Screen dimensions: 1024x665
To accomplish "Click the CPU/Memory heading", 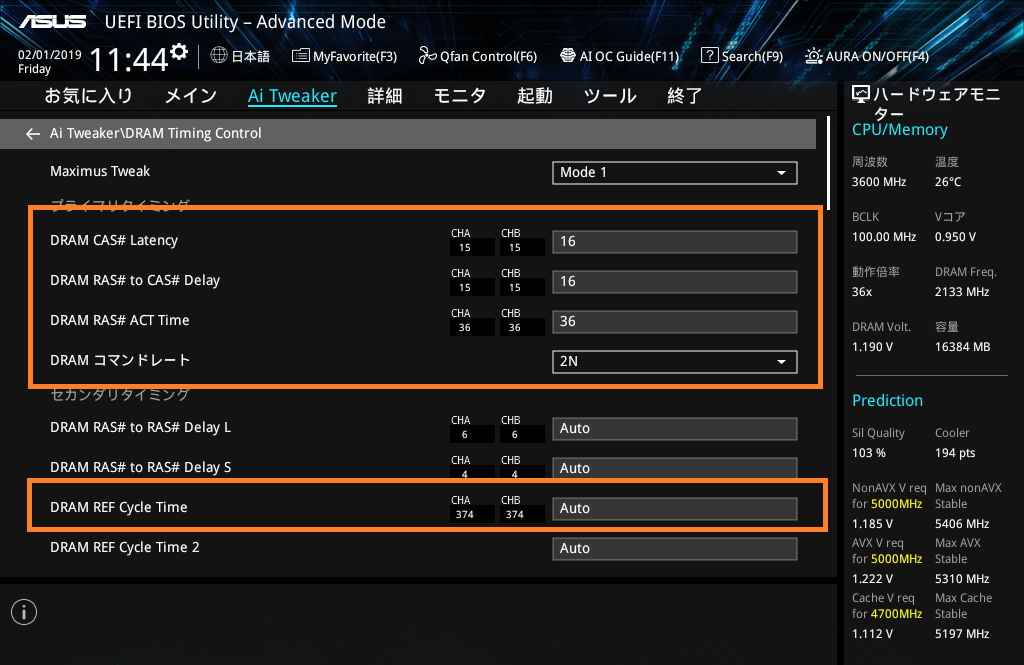I will click(899, 130).
